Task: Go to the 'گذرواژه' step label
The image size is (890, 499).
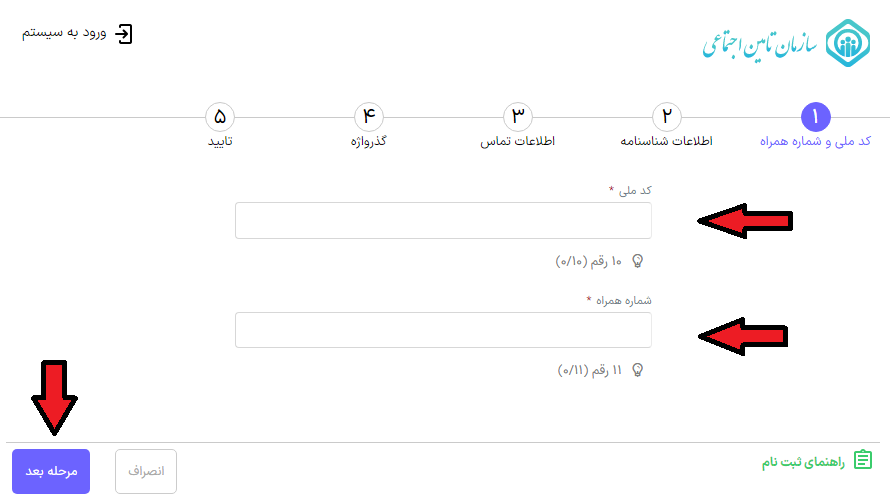Action: coord(368,142)
